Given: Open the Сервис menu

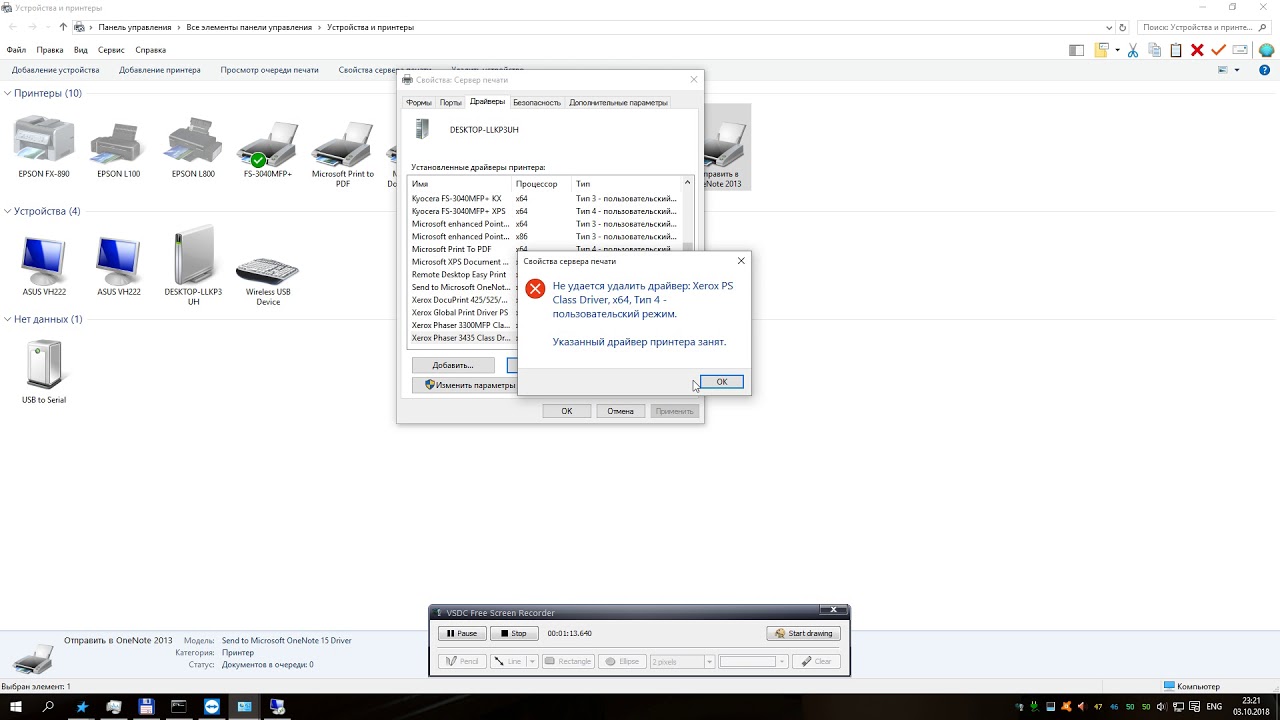Looking at the screenshot, I should tap(111, 50).
